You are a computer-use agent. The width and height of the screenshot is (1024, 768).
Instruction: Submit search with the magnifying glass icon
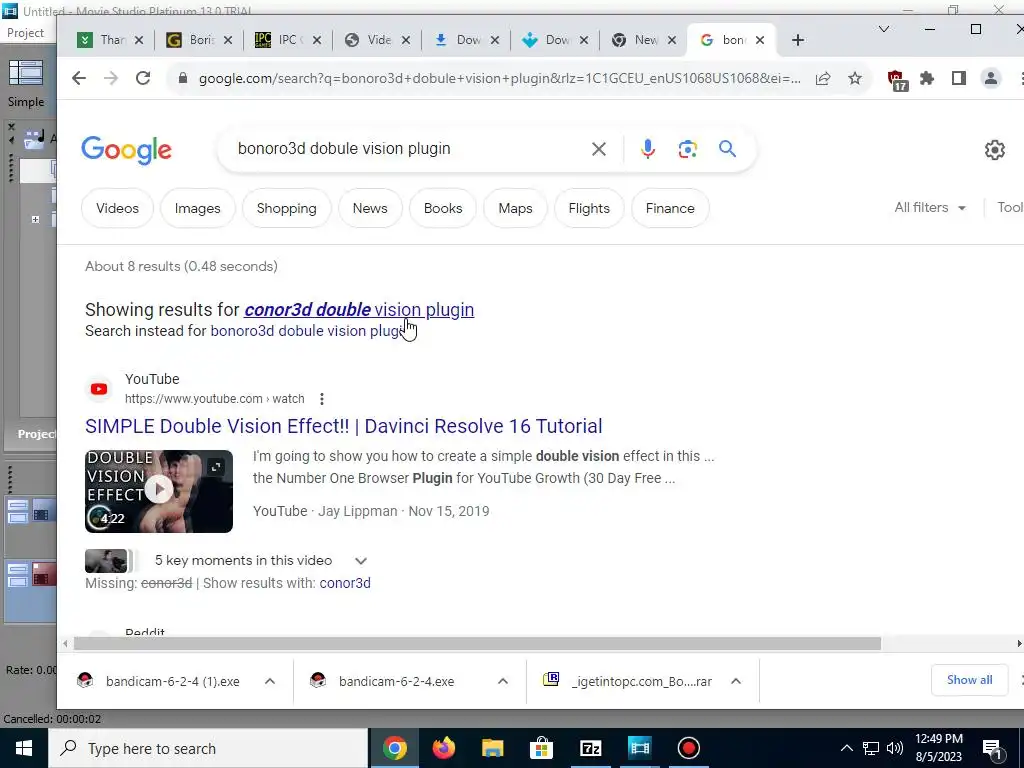click(728, 149)
